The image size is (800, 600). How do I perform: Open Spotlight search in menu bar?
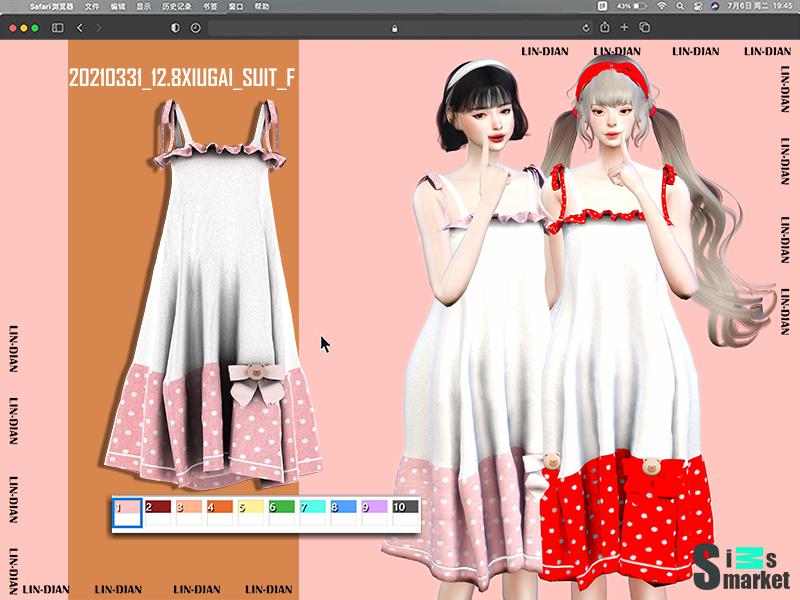coord(680,6)
